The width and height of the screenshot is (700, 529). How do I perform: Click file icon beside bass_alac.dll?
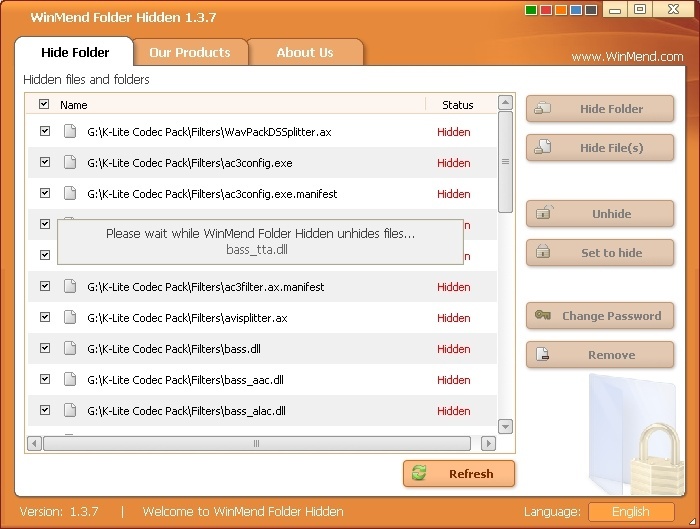pyautogui.click(x=70, y=410)
